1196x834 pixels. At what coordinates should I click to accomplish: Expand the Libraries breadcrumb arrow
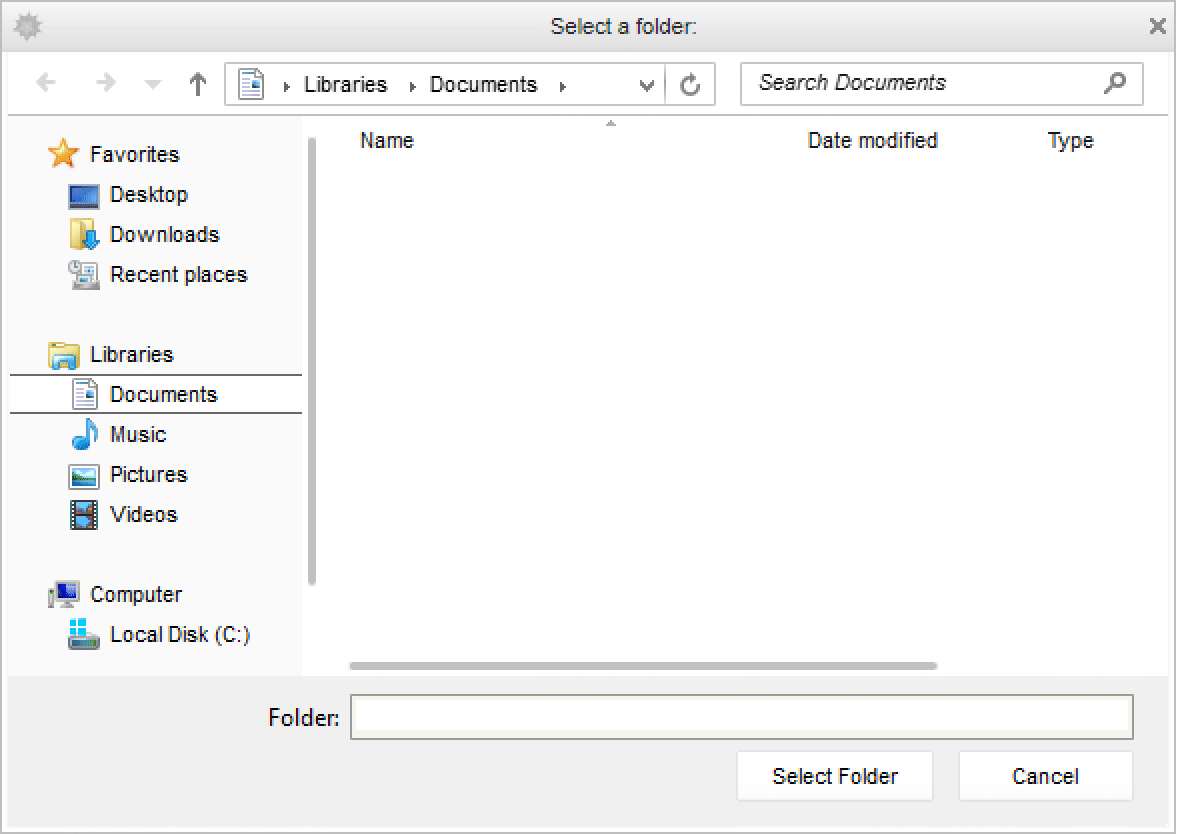click(412, 86)
